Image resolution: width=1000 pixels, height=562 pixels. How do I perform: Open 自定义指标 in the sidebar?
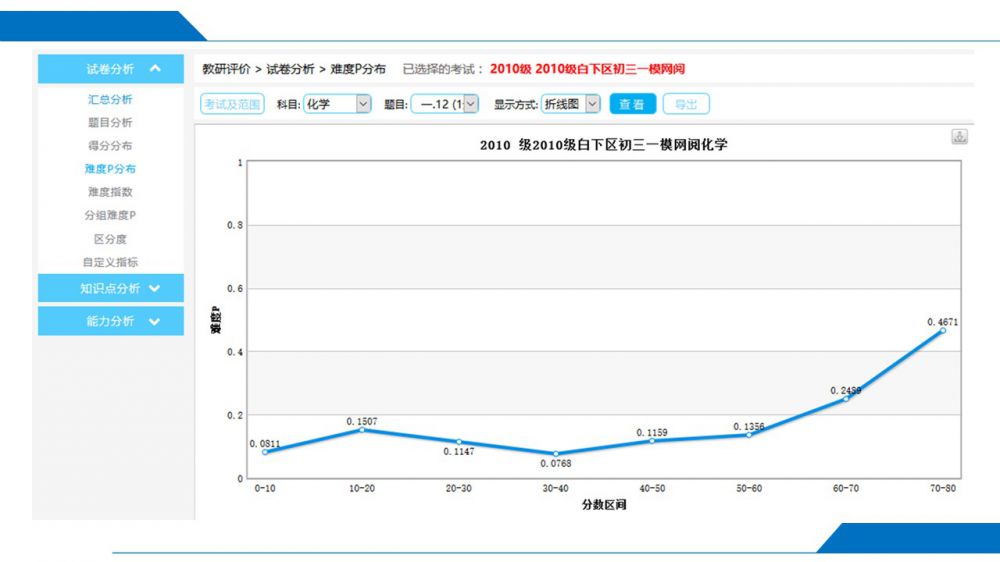pos(110,262)
